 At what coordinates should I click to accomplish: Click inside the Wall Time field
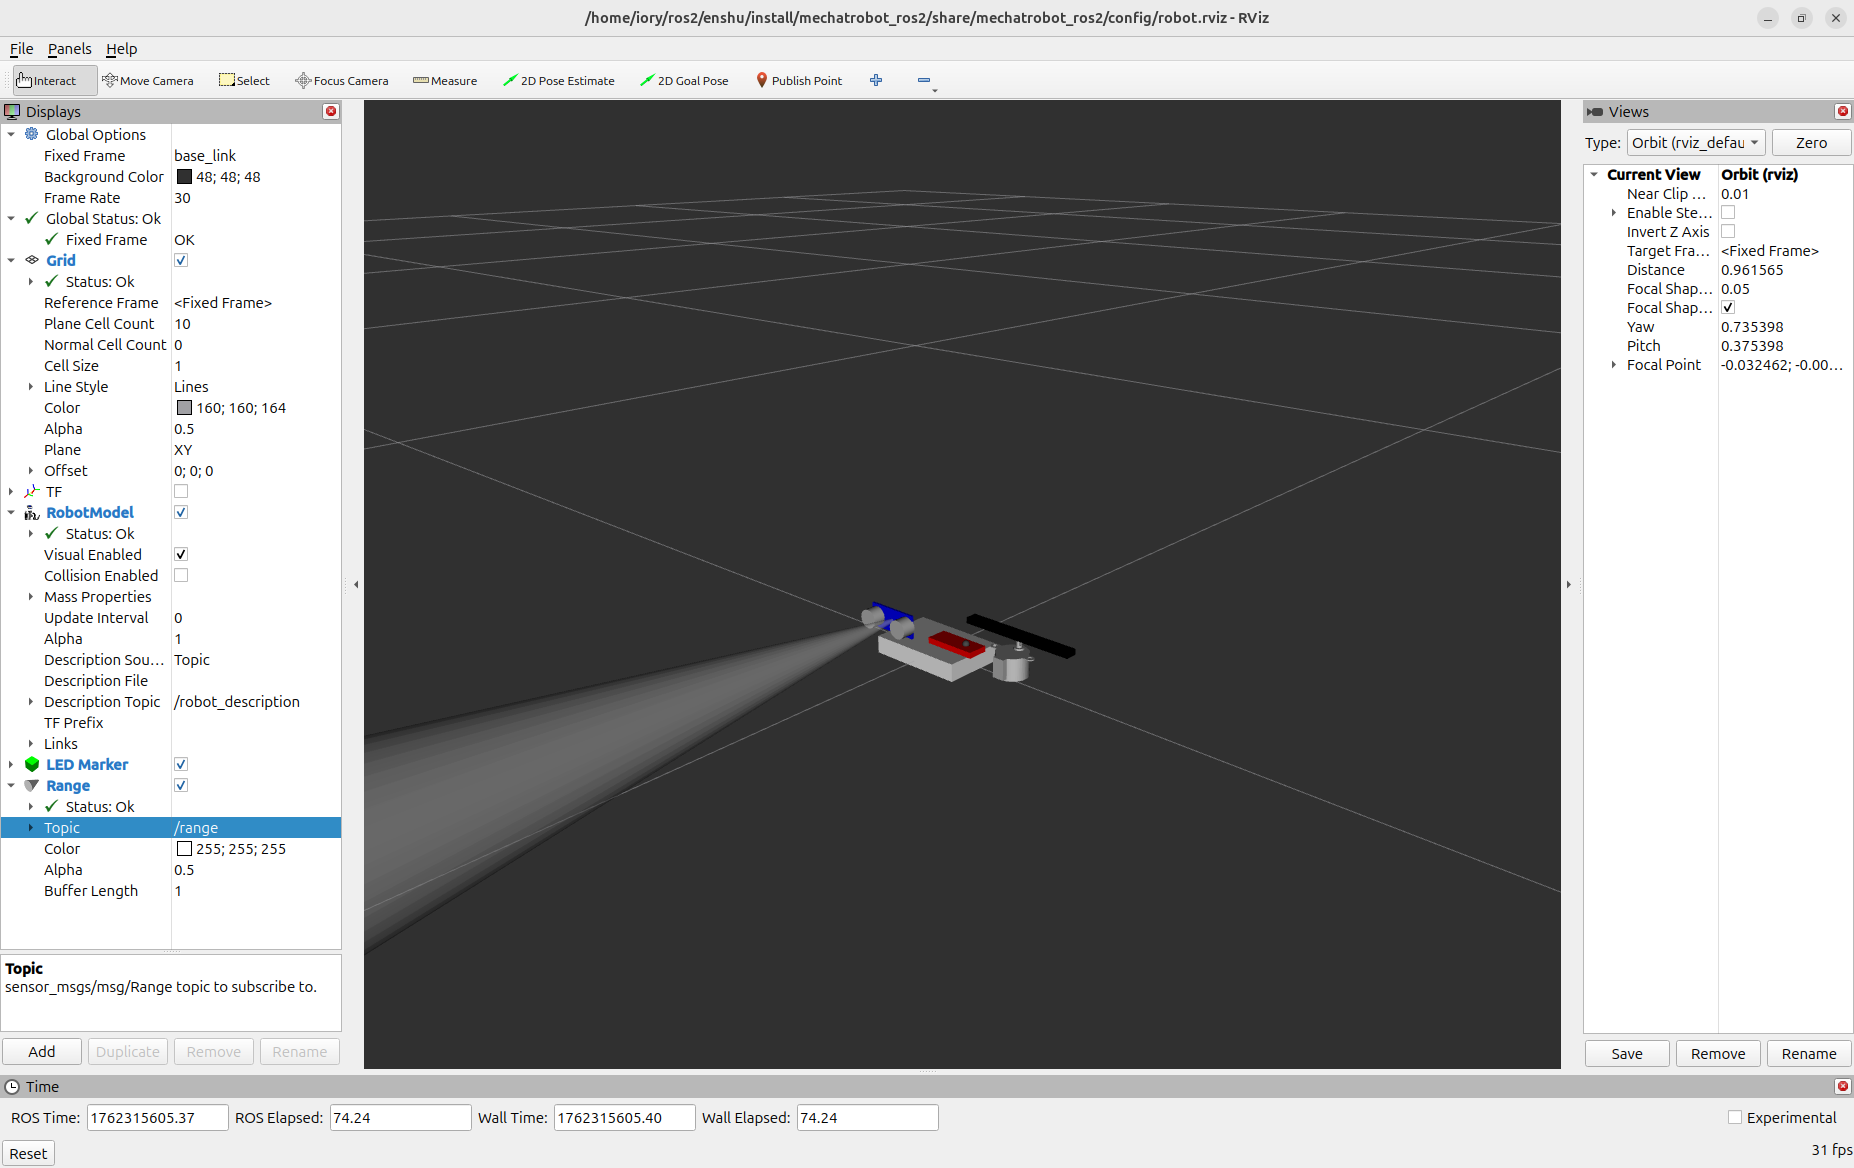point(624,1117)
